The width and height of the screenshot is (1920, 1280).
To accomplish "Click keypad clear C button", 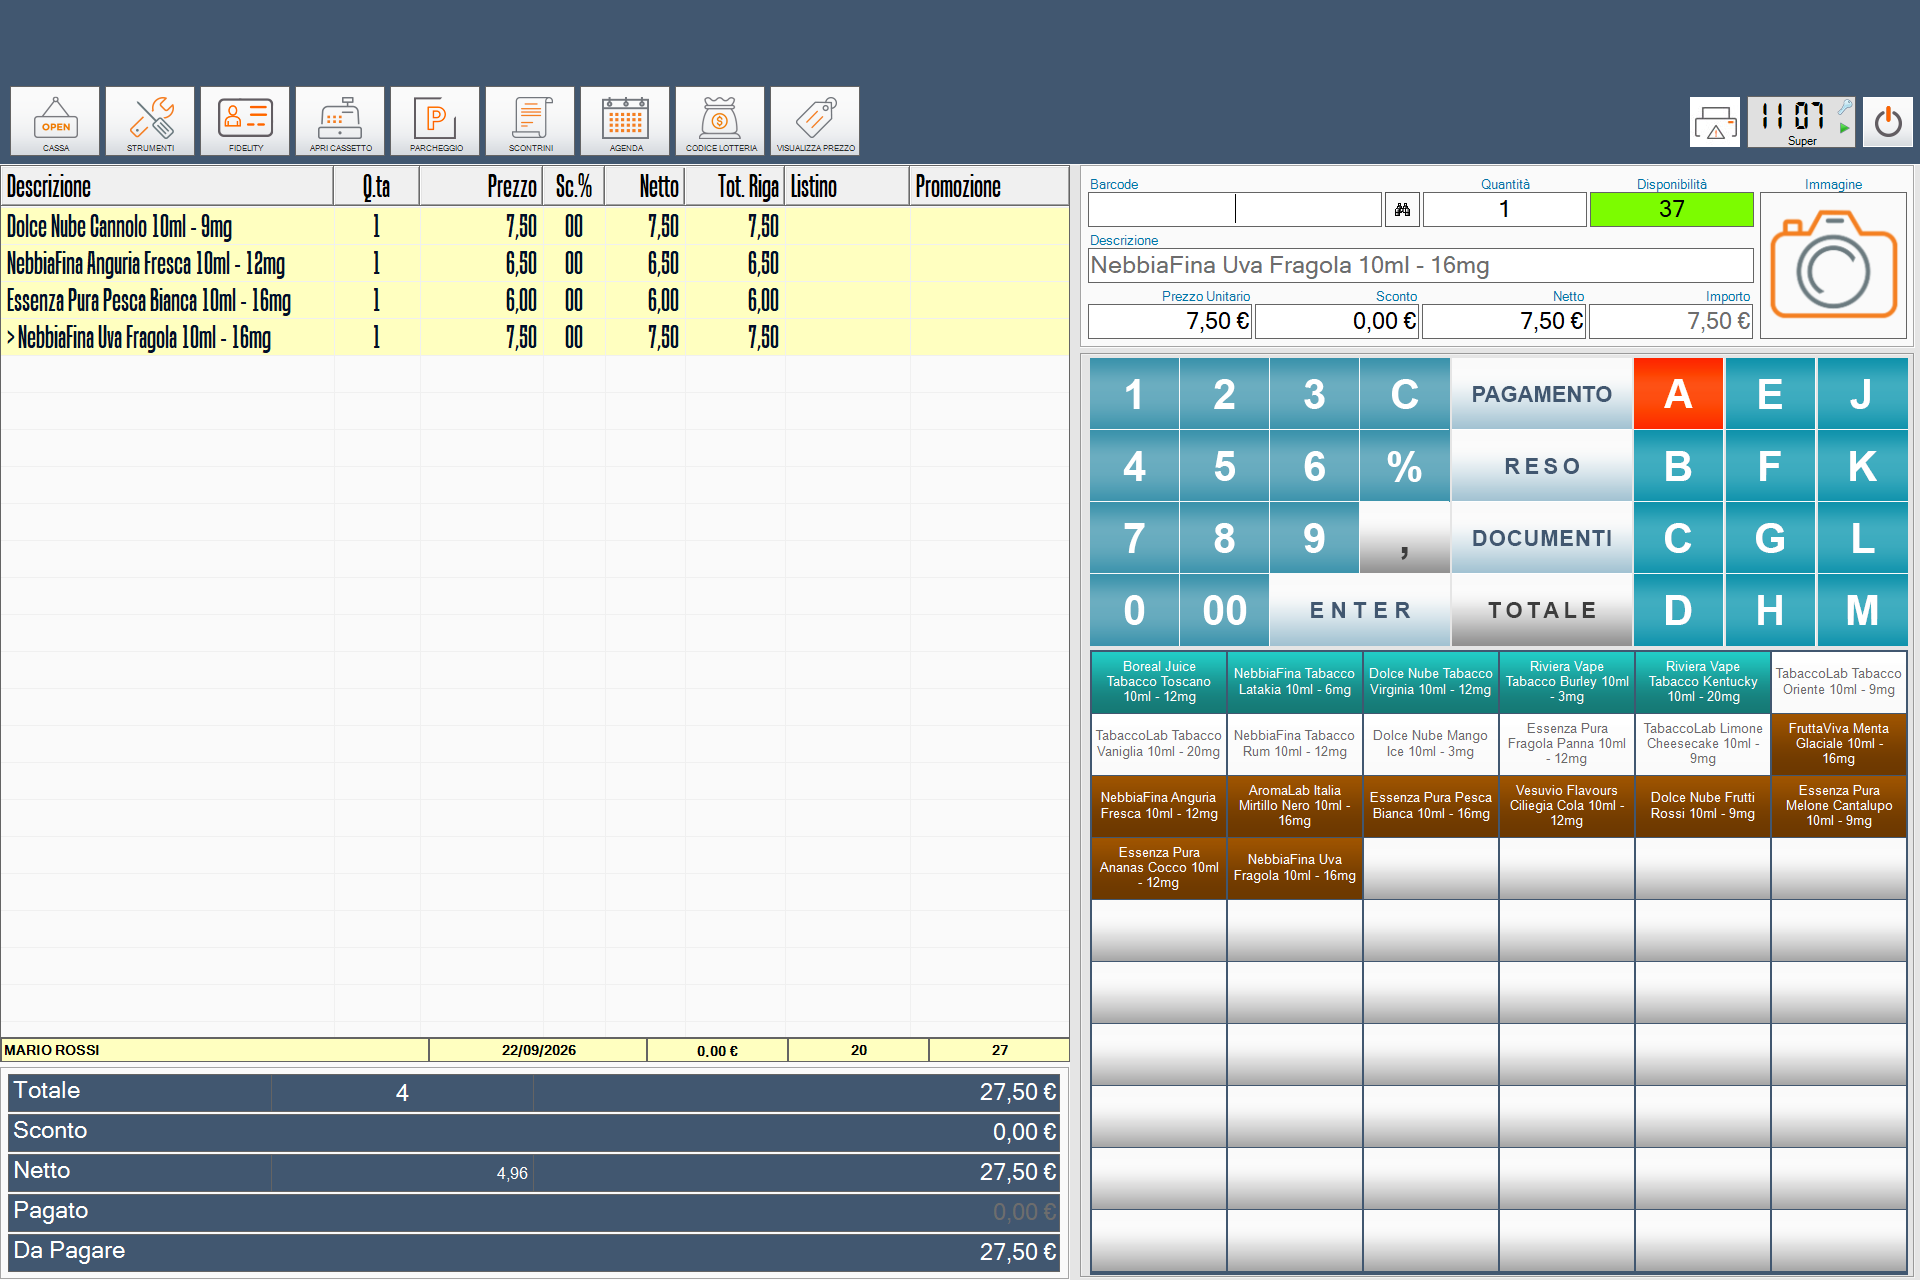I will [1404, 394].
